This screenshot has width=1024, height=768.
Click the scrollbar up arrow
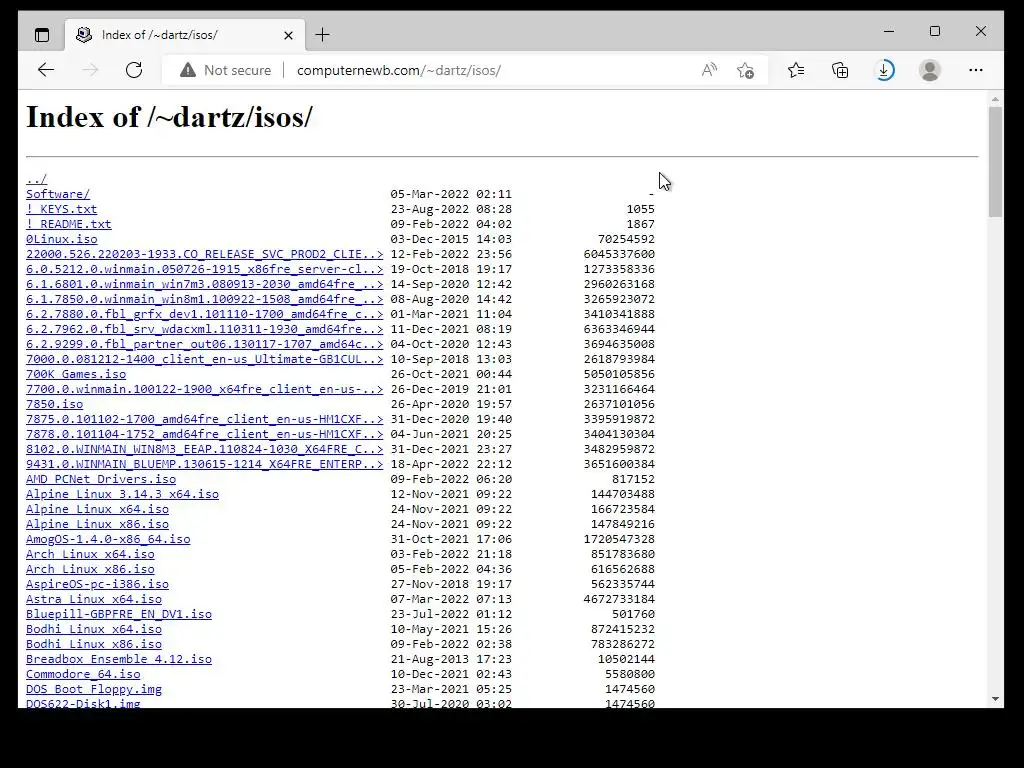[995, 99]
